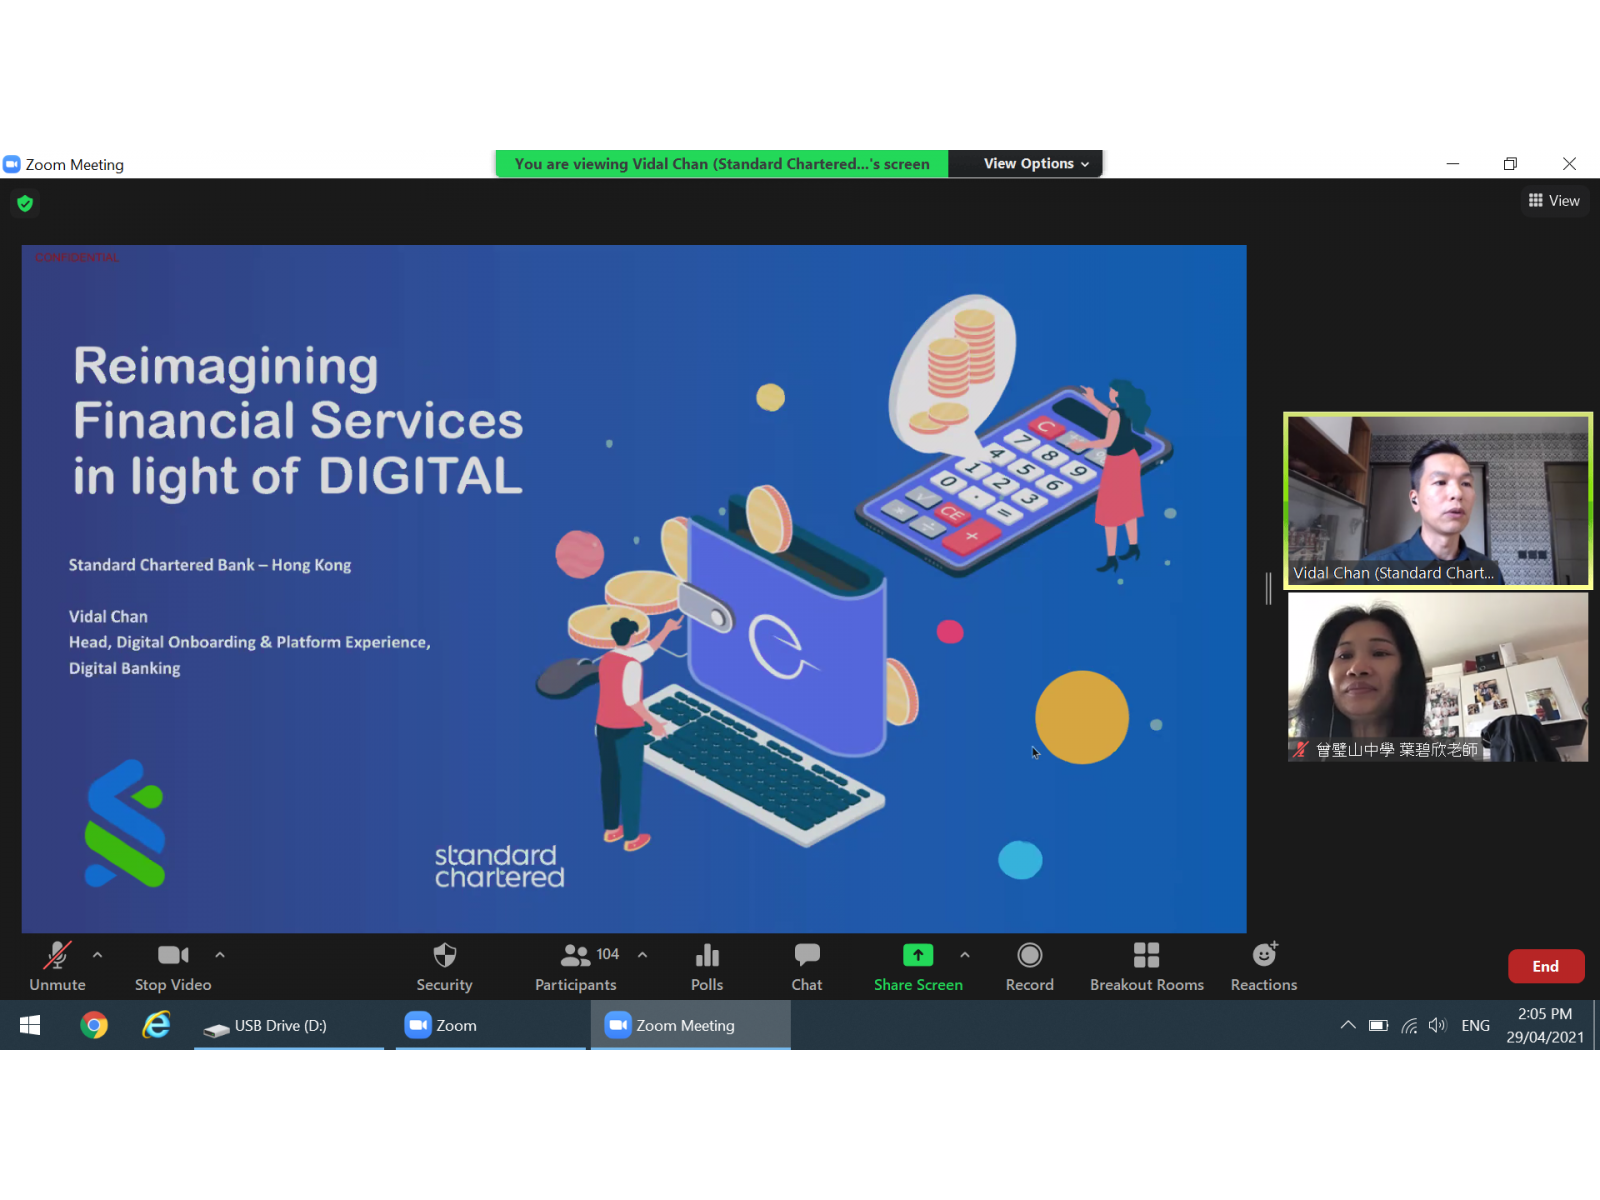This screenshot has width=1600, height=1200.
Task: Stop Video camera toggle
Action: pos(173,966)
